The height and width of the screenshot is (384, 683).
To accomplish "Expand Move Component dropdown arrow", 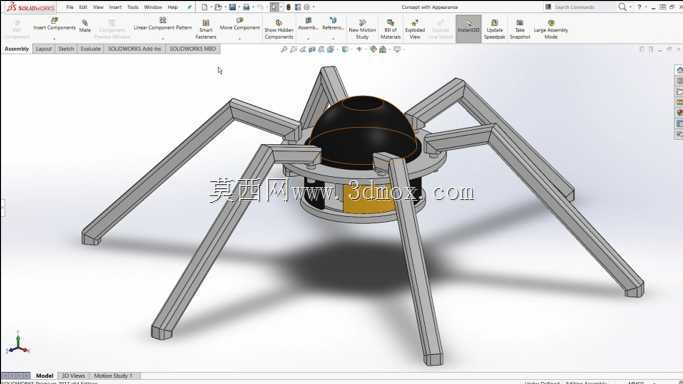I will 240,38.
